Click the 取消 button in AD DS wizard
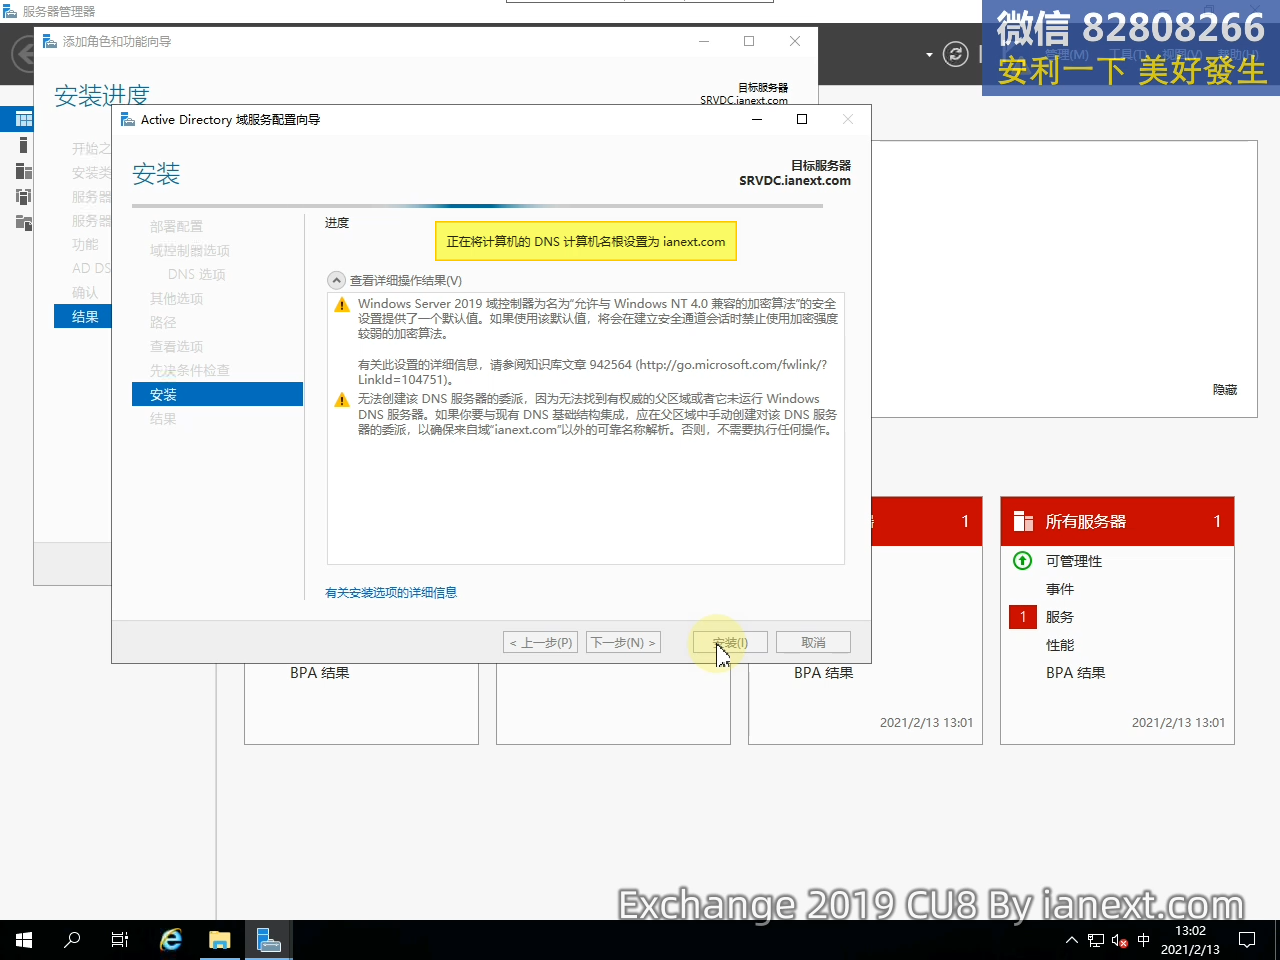Image resolution: width=1280 pixels, height=960 pixels. pos(814,643)
